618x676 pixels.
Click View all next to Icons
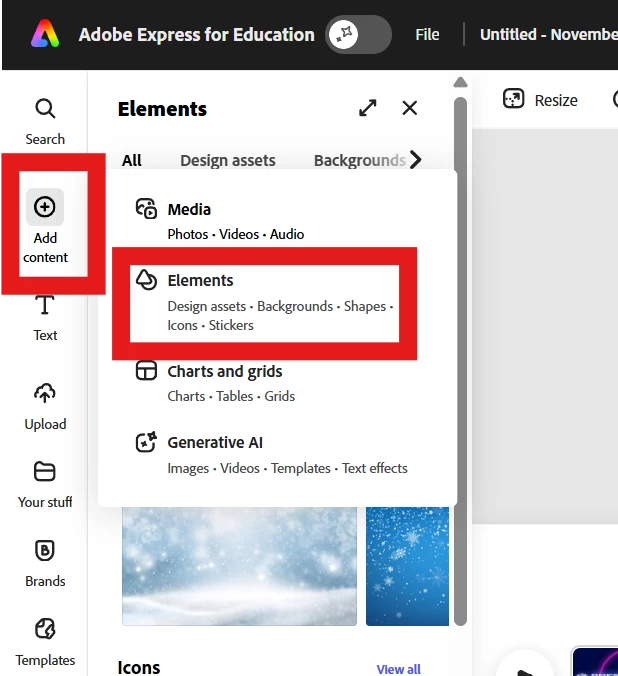click(x=398, y=669)
